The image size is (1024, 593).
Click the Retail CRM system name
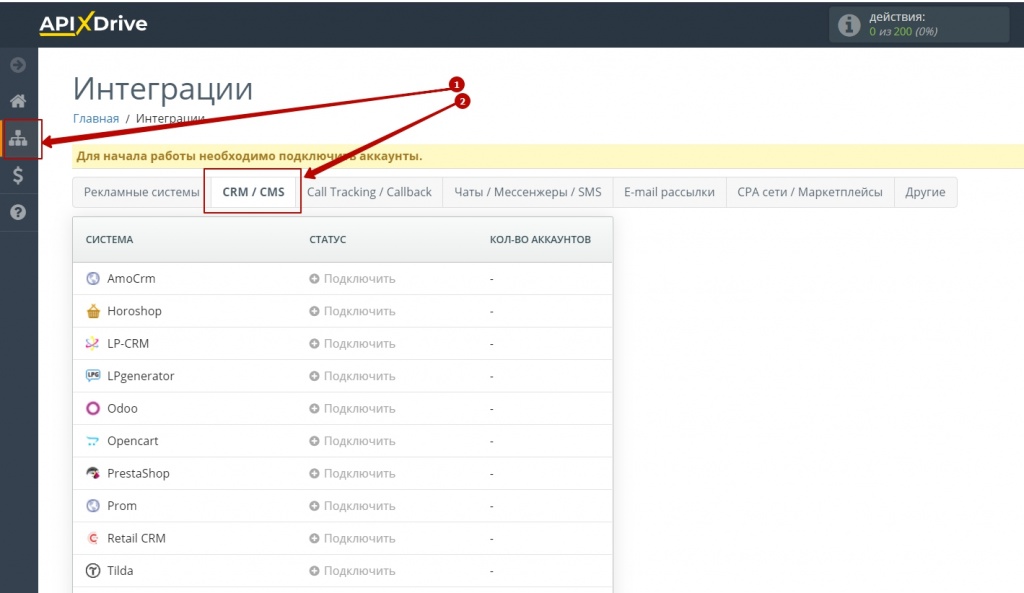coord(136,538)
